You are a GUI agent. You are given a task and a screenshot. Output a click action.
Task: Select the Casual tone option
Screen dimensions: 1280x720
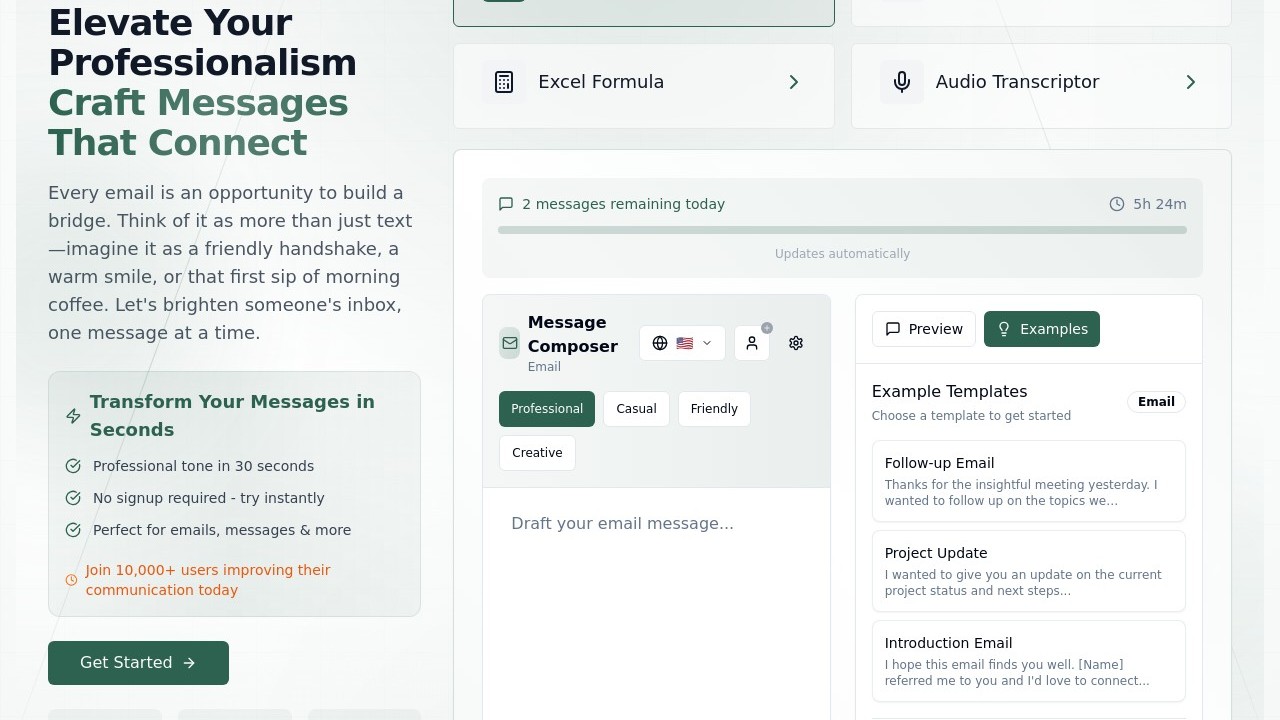[x=636, y=409]
